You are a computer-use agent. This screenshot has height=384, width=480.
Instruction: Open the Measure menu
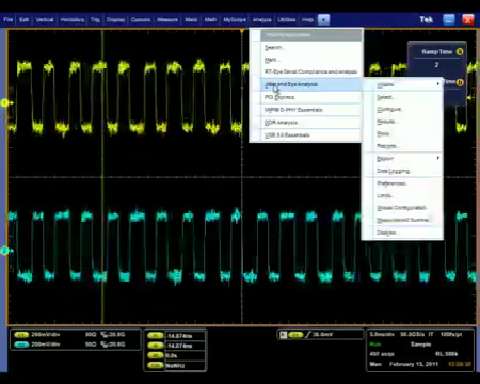click(x=167, y=20)
